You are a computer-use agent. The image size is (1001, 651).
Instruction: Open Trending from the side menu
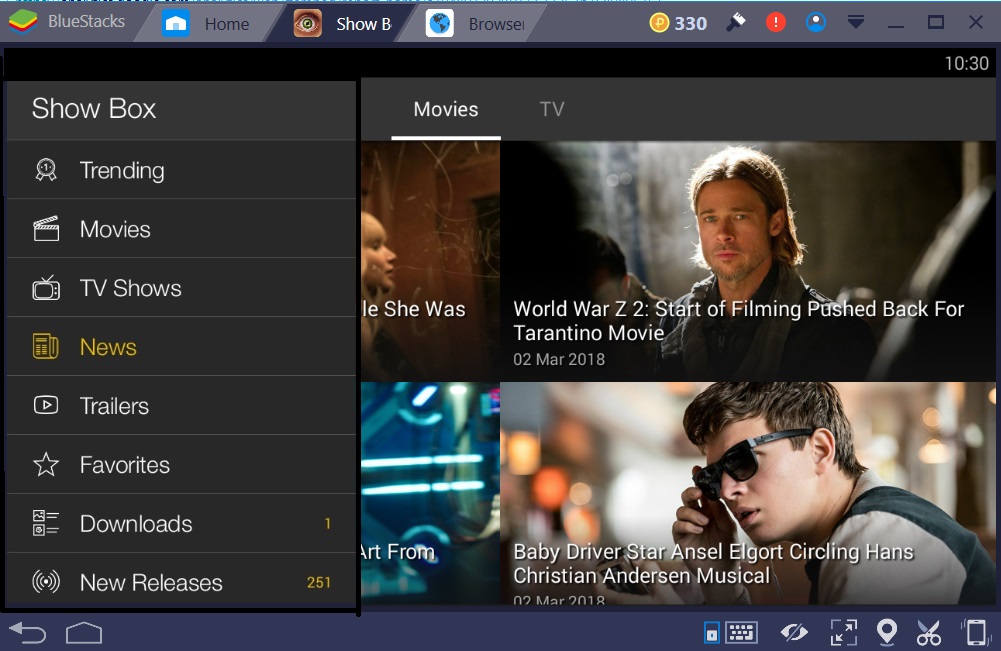point(181,170)
